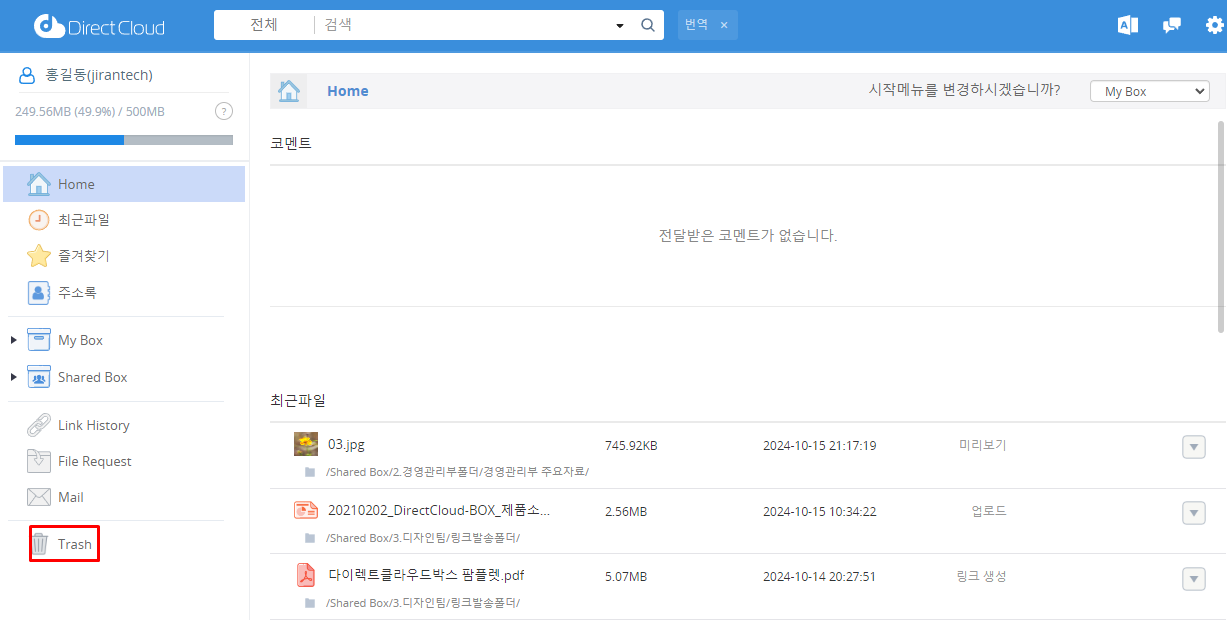The image size is (1227, 620).
Task: Open settings gear icon
Action: tap(1214, 25)
